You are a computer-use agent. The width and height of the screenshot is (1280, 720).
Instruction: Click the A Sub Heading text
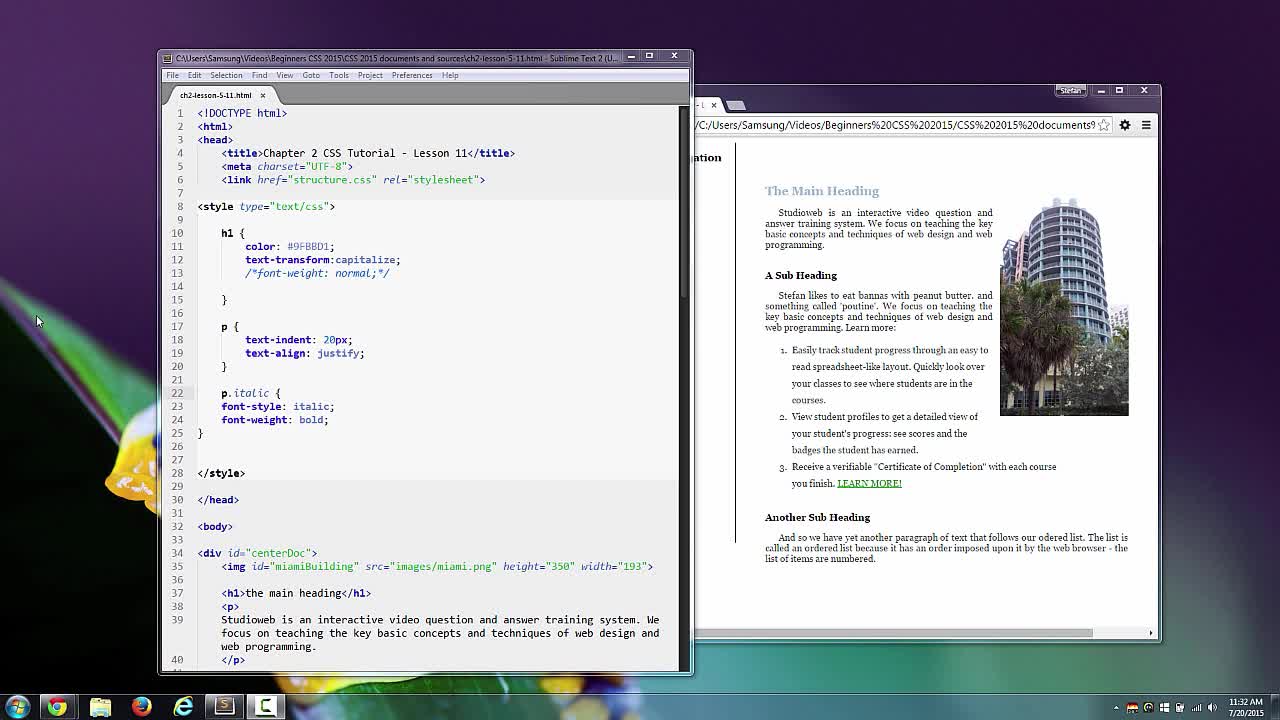point(801,275)
